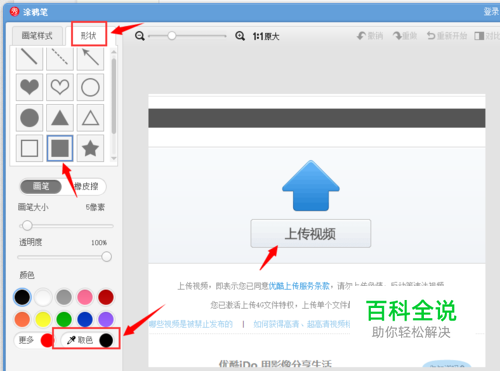Screen dimensions: 500x371
Task: Choose the hollow square shape
Action: pyautogui.click(x=29, y=148)
